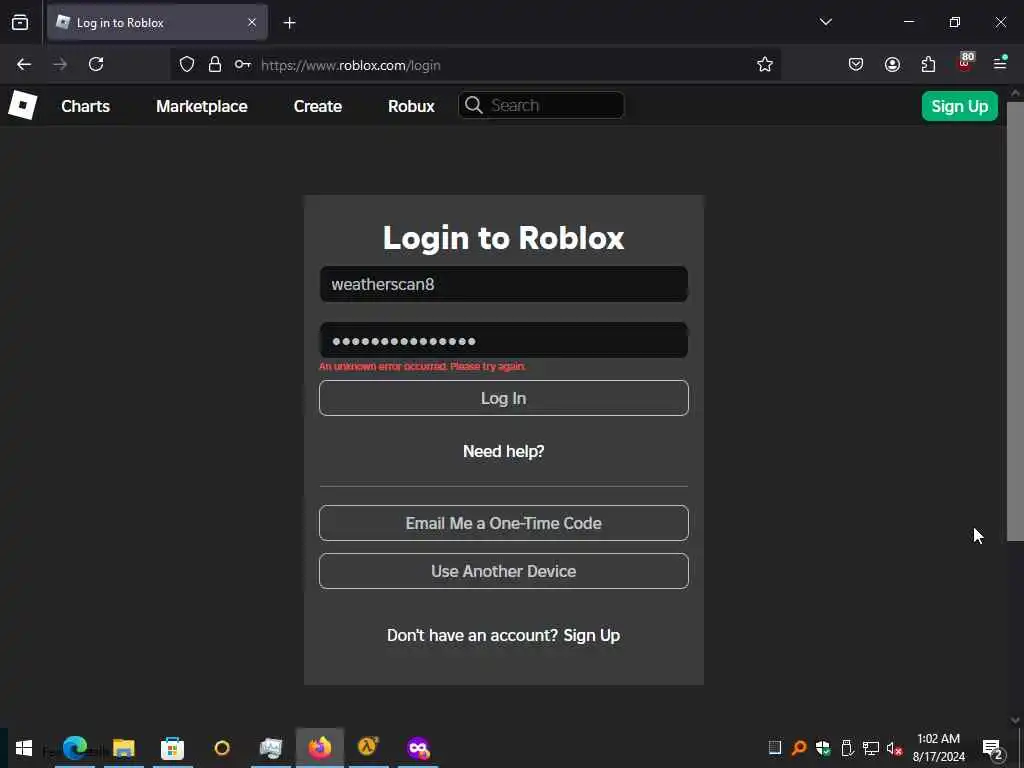Open the Half-Life lambda taskbar icon
1024x768 pixels.
369,747
